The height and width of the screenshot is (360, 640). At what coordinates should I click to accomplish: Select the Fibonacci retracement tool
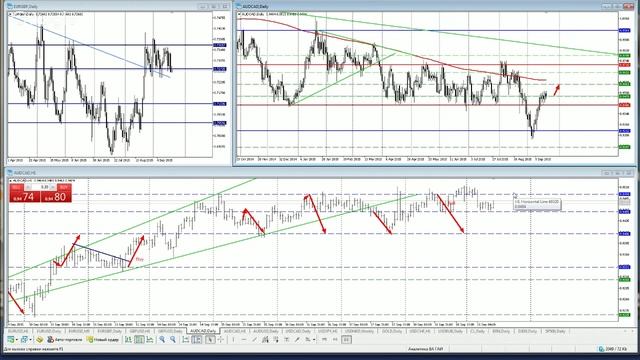pos(276,340)
